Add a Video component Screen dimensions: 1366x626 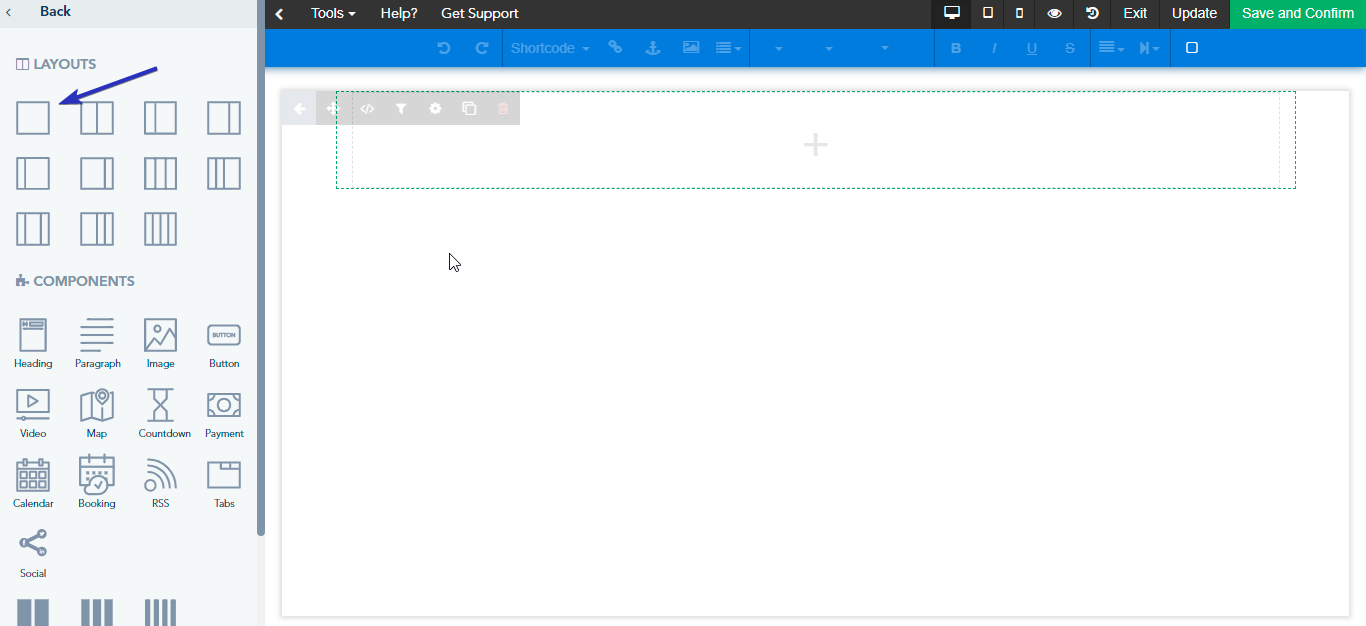[33, 413]
